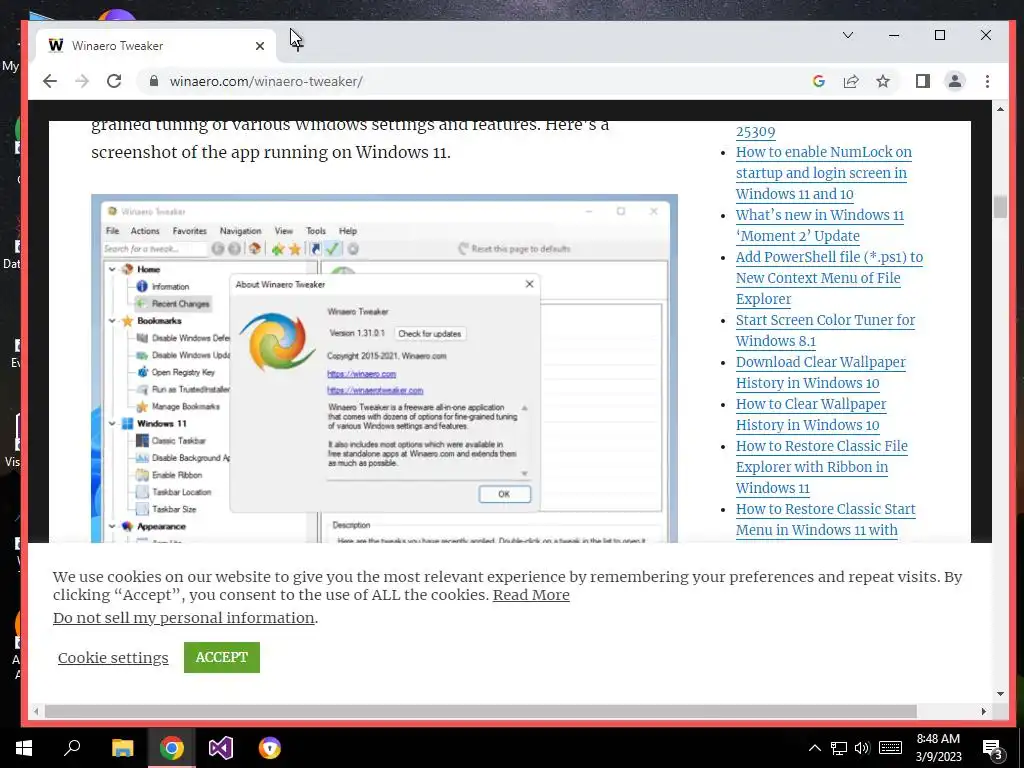Open Restore Classic File Explorer link
Viewport: 1024px width, 768px height.
click(x=822, y=467)
